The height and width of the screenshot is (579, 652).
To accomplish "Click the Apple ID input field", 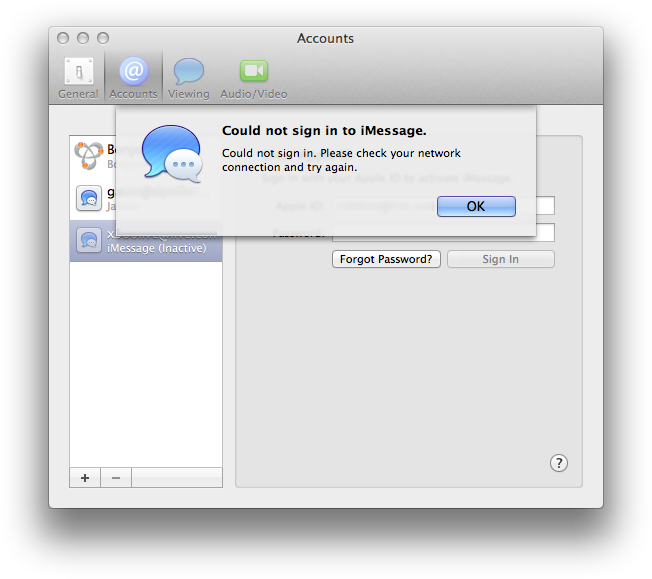I will point(443,206).
